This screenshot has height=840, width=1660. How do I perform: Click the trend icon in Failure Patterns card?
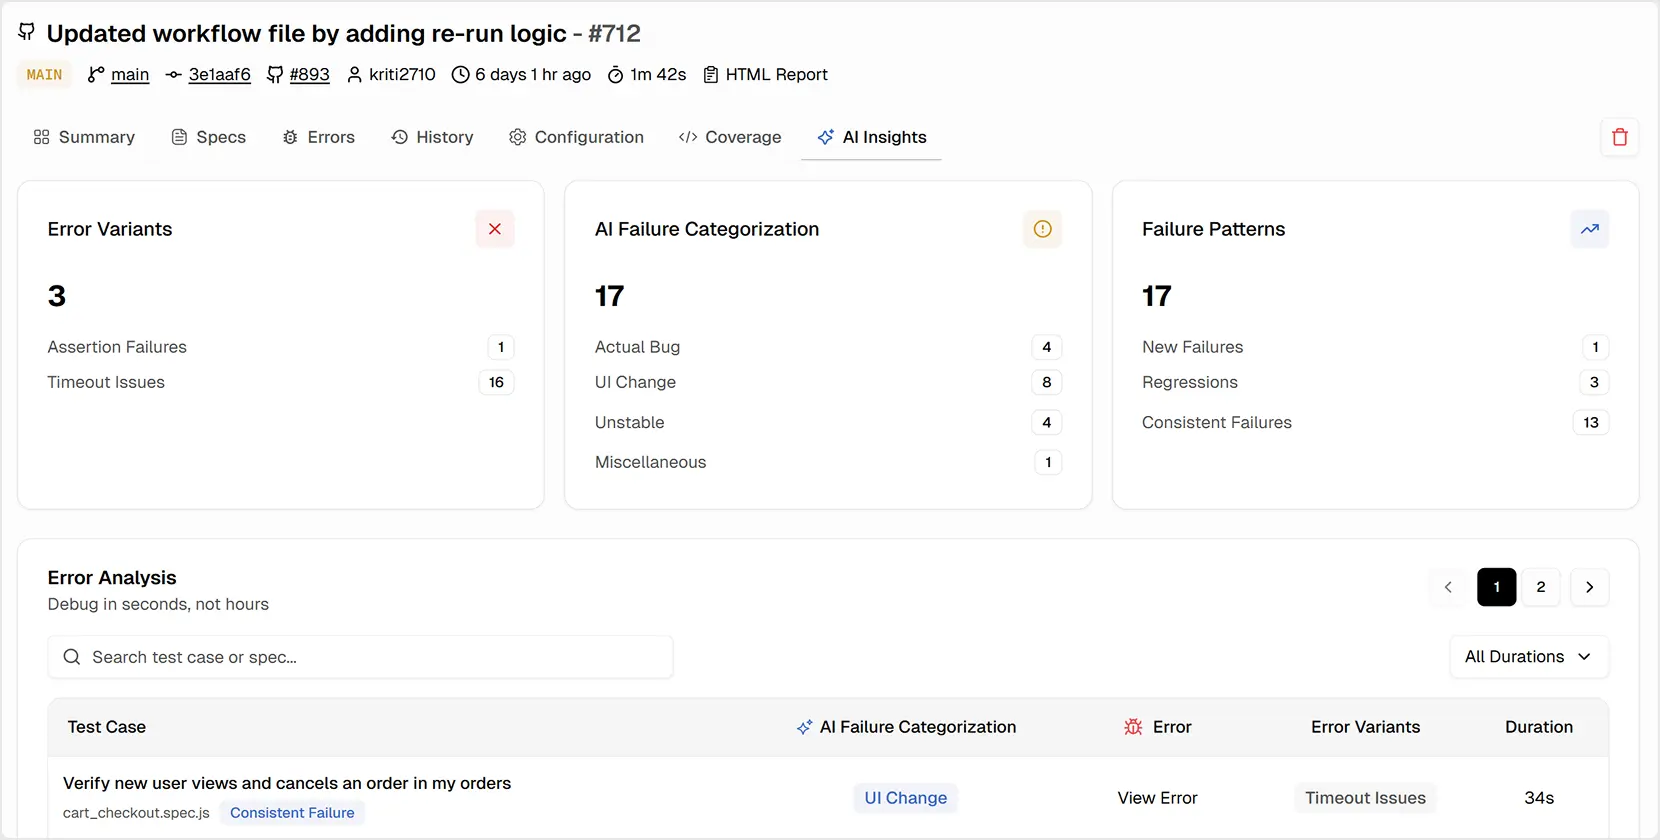(1590, 229)
